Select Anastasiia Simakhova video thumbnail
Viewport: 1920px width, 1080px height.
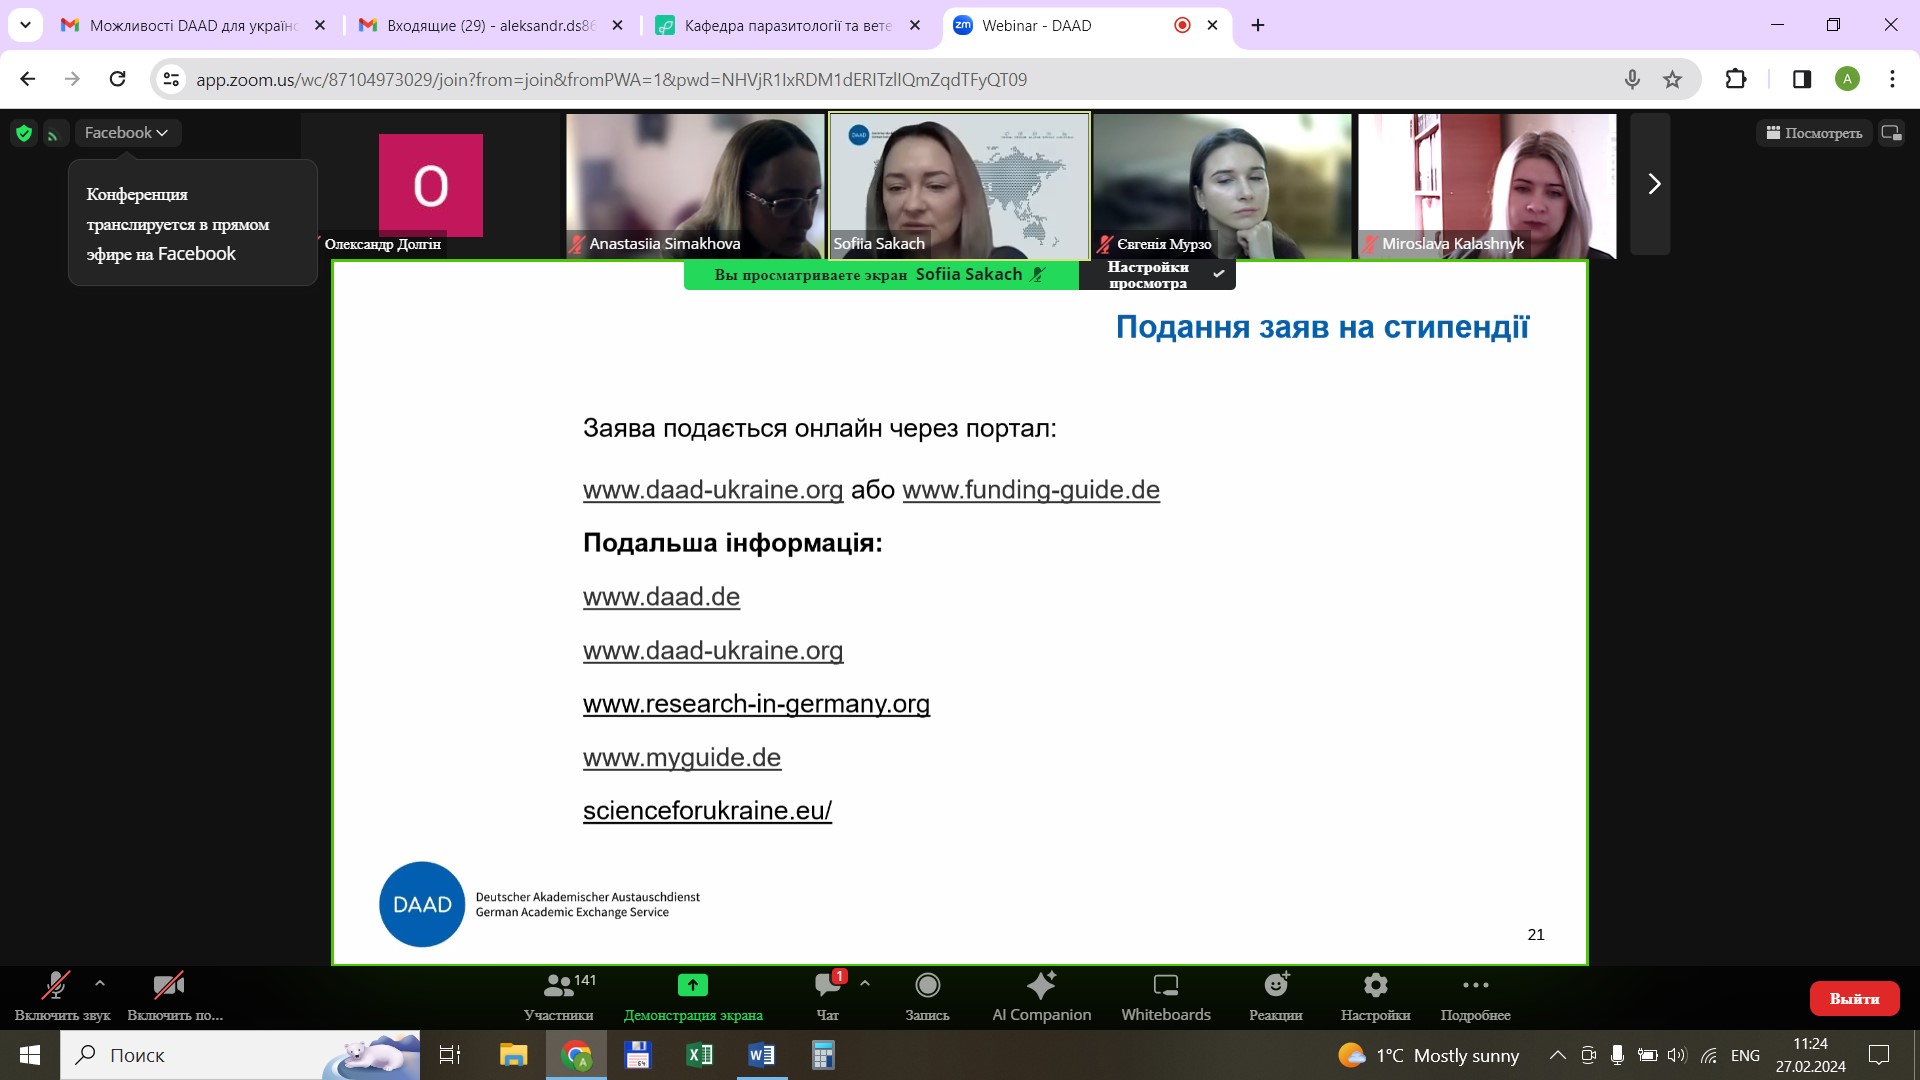[x=695, y=185]
